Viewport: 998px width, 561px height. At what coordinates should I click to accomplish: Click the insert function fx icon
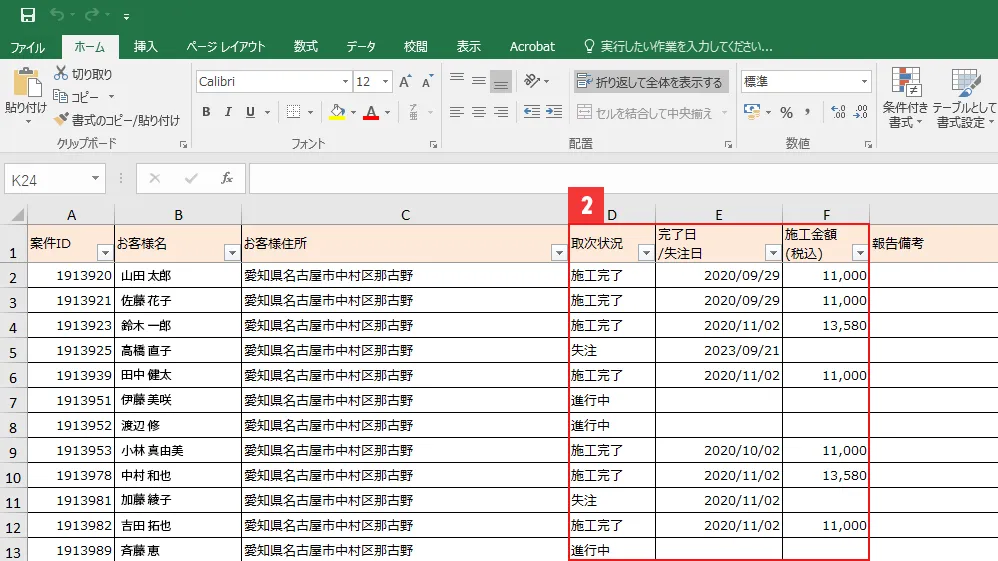[x=227, y=178]
